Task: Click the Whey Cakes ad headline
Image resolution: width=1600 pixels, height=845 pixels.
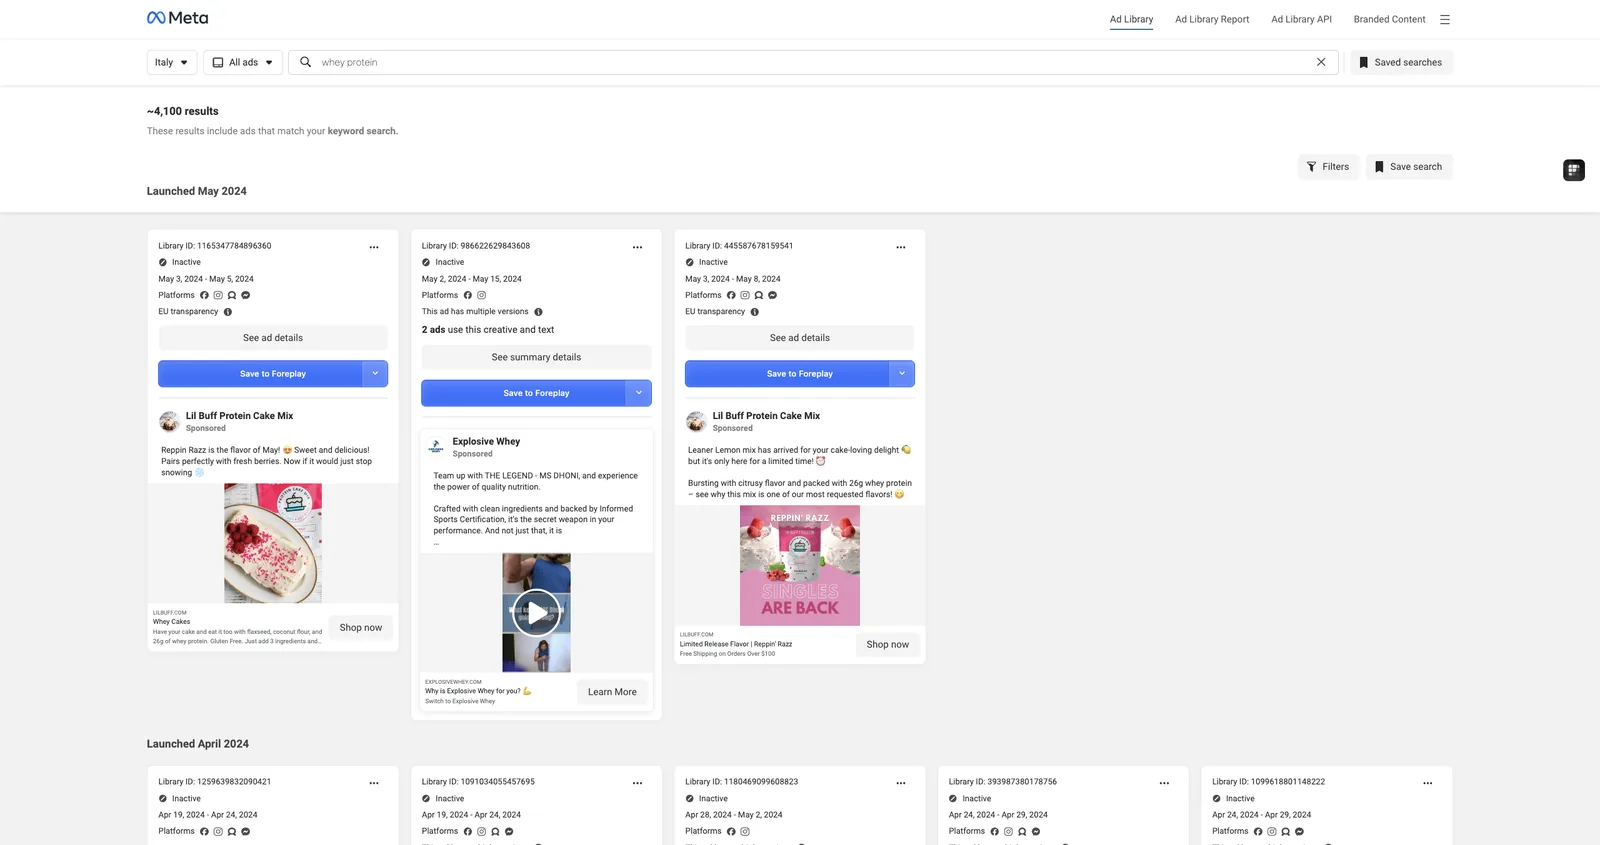Action: 172,622
